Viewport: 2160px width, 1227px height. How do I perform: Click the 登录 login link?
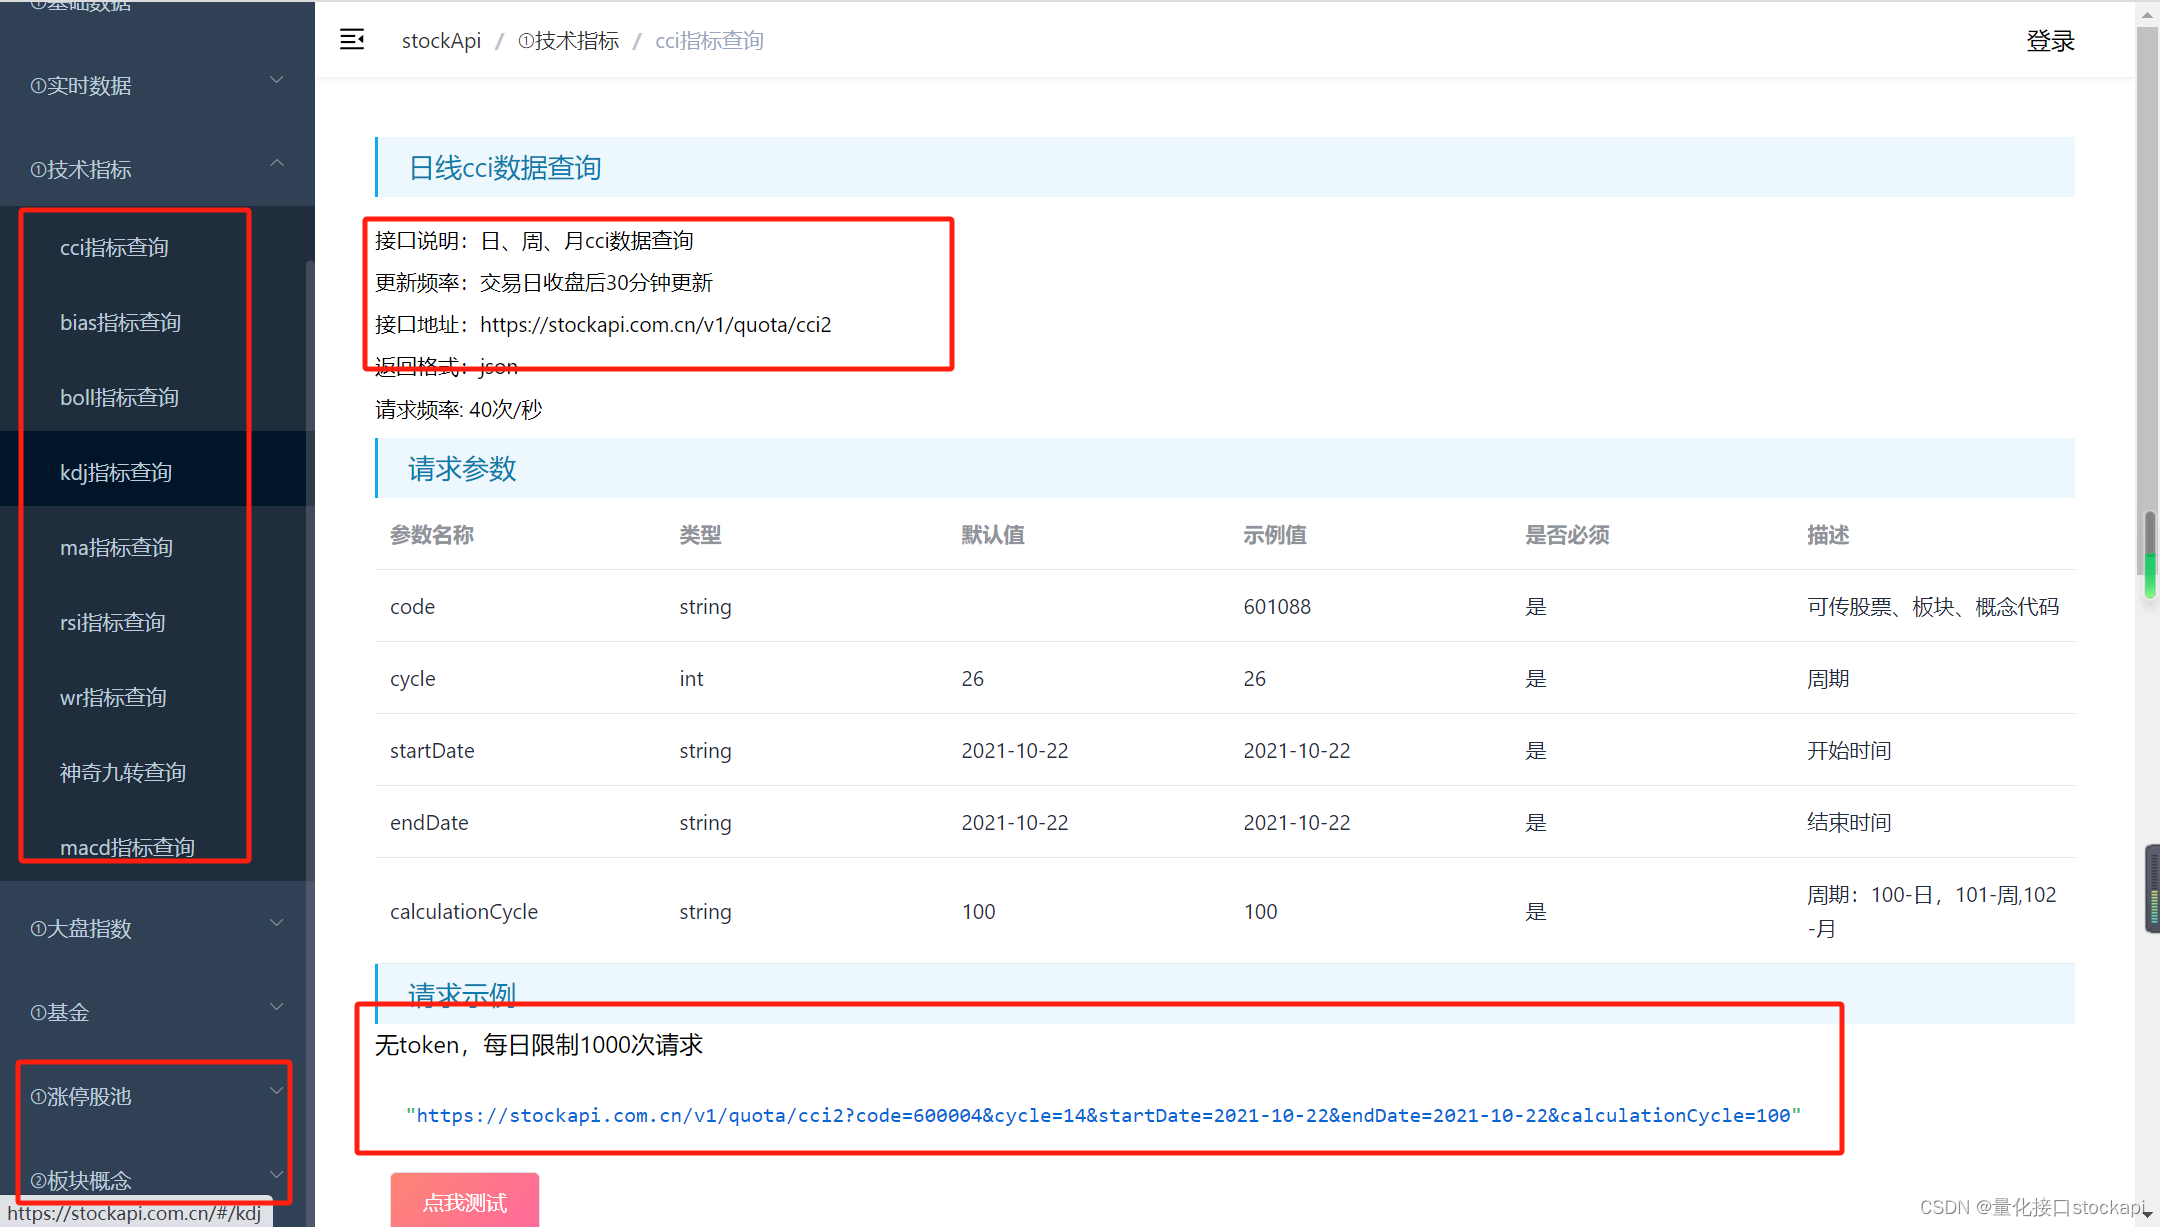coord(2050,41)
